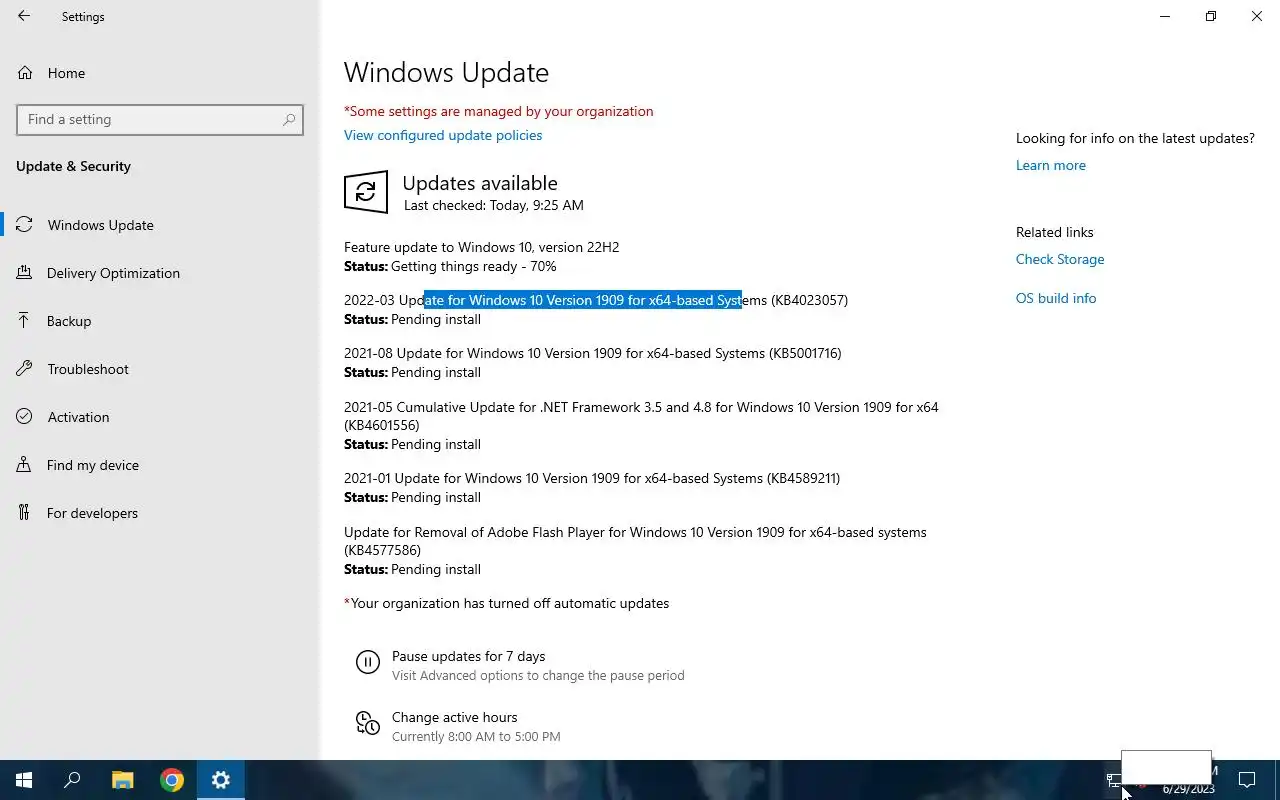Click the Troubleshoot wrench icon
The height and width of the screenshot is (800, 1280).
point(24,369)
